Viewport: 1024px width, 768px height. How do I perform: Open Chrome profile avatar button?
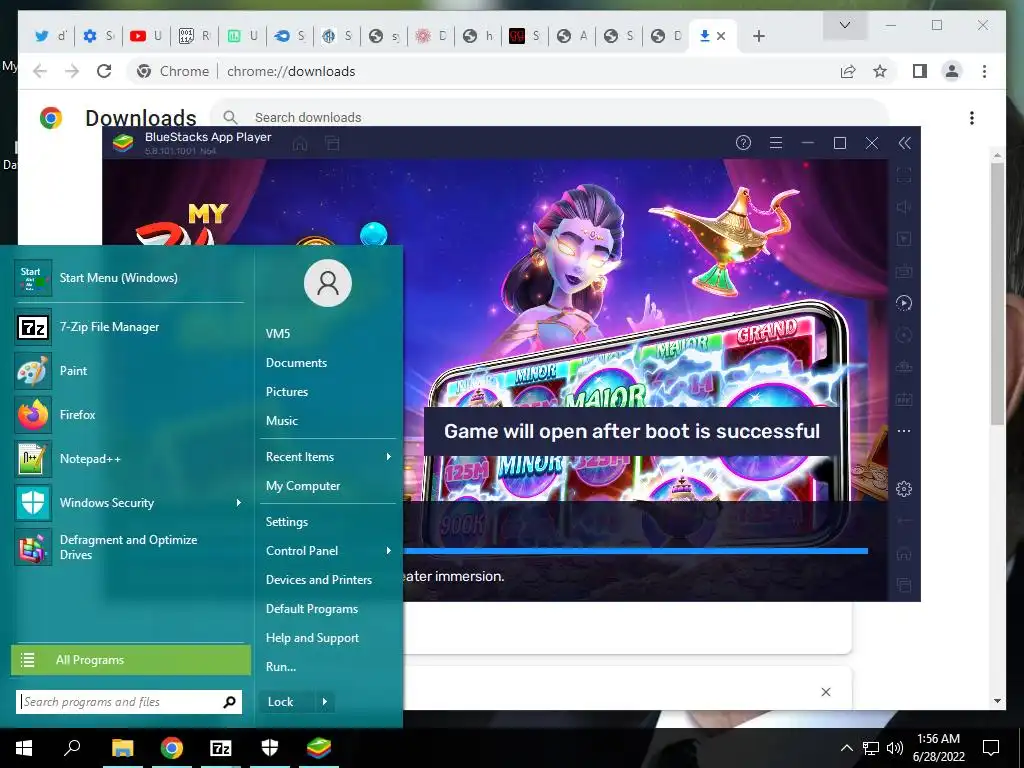952,71
